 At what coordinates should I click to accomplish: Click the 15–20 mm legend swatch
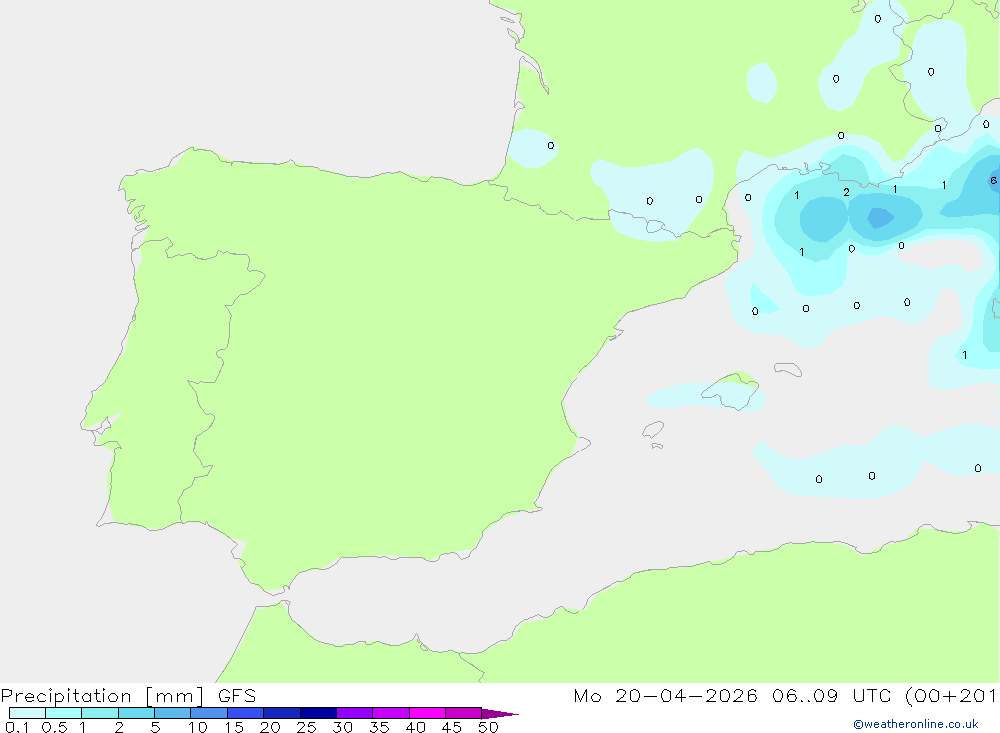coord(246,713)
